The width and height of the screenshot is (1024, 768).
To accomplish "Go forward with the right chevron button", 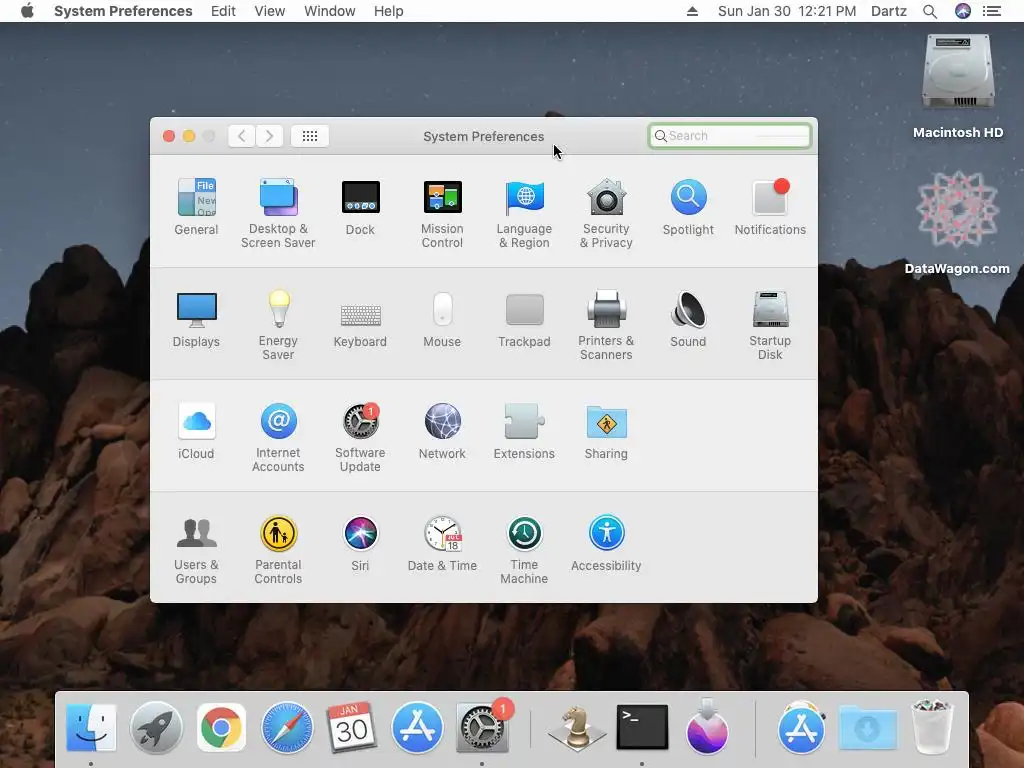I will click(x=269, y=136).
